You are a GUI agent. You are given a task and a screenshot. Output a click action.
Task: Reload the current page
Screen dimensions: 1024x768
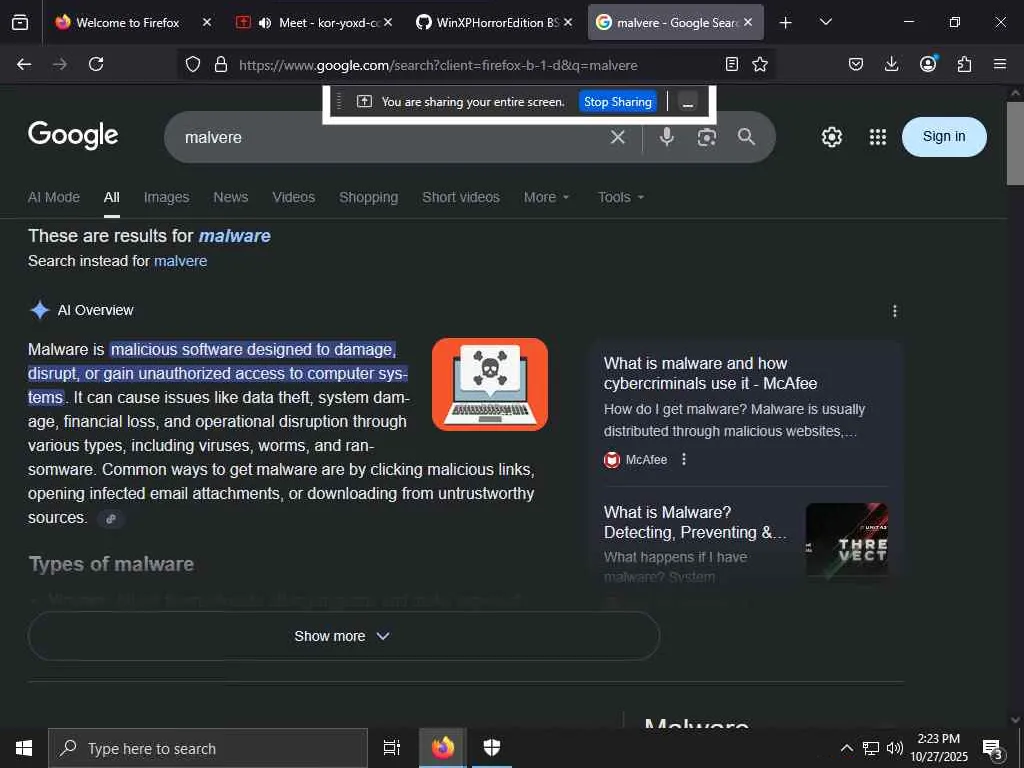point(96,64)
